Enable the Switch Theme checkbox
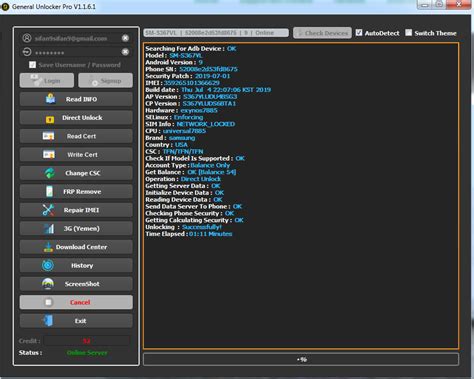 tap(409, 33)
